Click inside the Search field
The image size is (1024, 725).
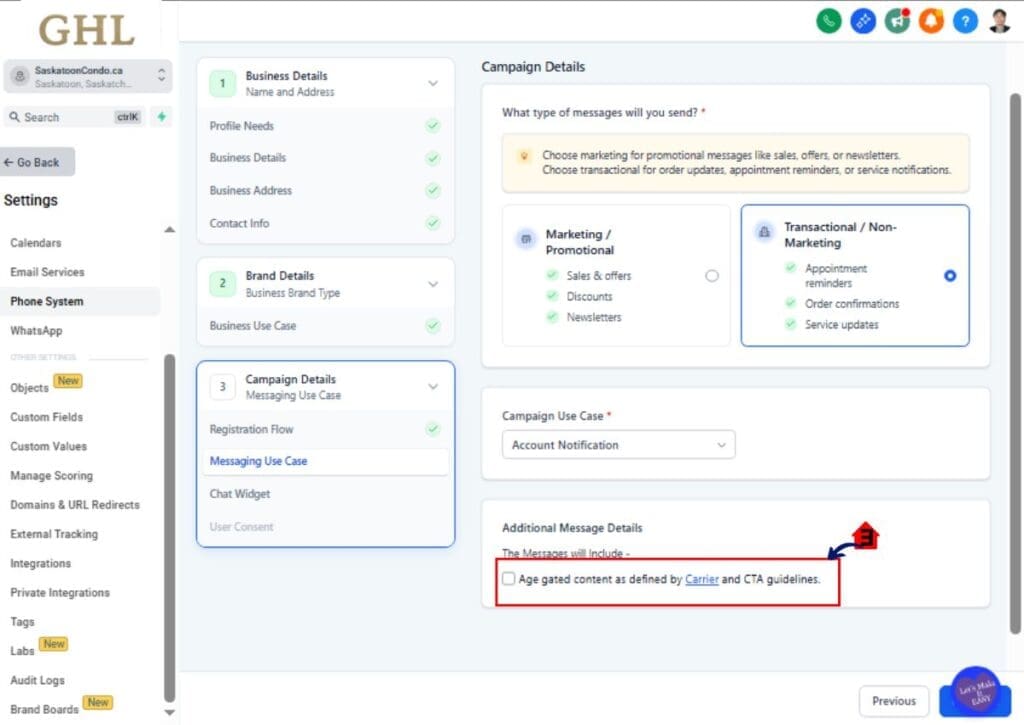click(70, 117)
